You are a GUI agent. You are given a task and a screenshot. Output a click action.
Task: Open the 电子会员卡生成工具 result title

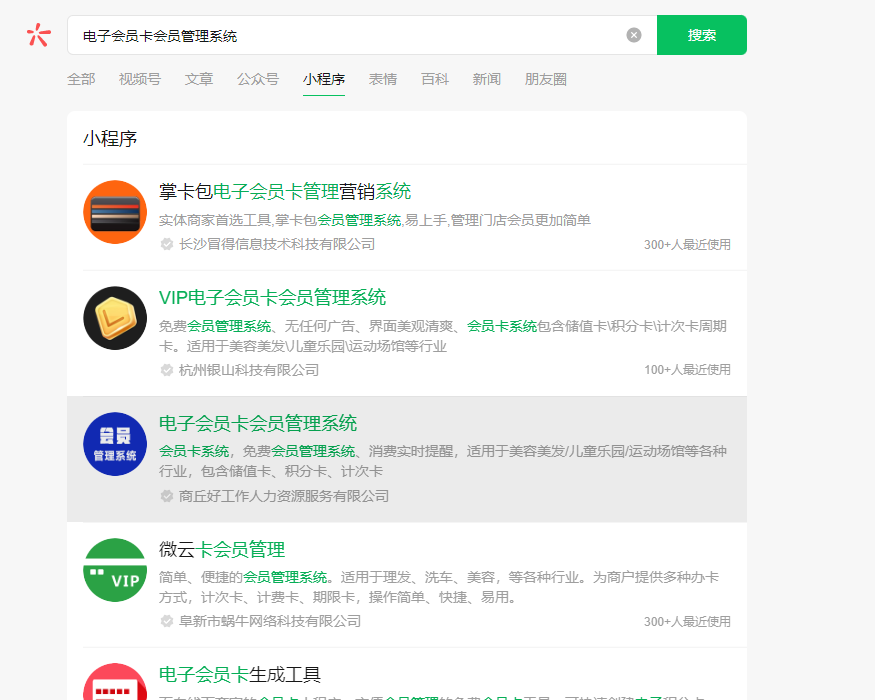[240, 674]
